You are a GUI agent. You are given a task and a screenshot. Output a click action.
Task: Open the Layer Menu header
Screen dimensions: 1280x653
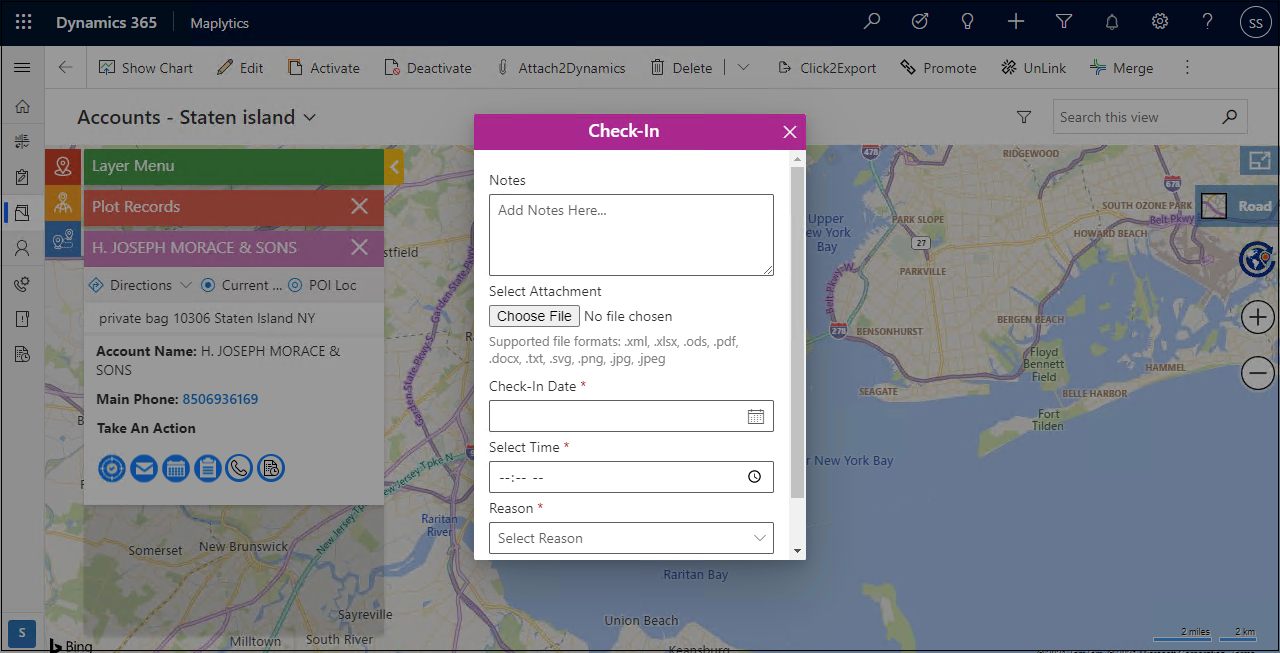click(234, 167)
